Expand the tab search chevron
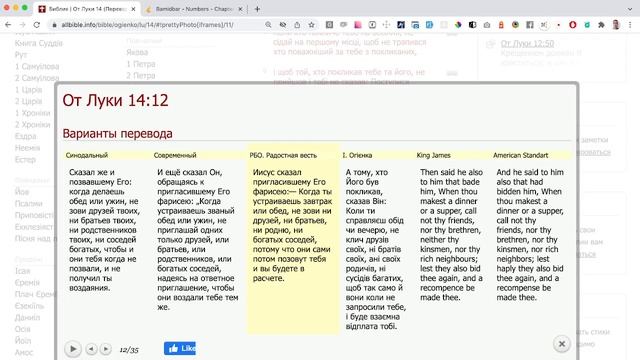This screenshot has height=360, width=640. pos(630,9)
